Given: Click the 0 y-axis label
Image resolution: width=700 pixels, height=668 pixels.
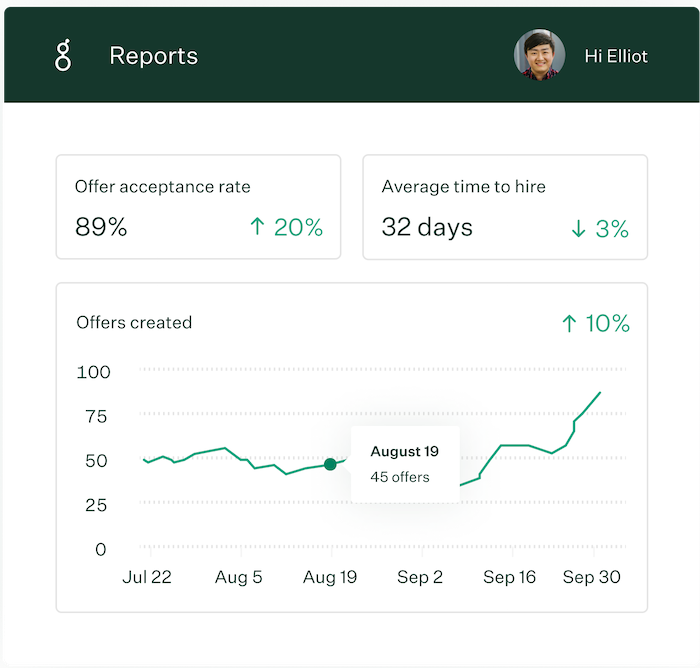Looking at the screenshot, I should click(101, 549).
